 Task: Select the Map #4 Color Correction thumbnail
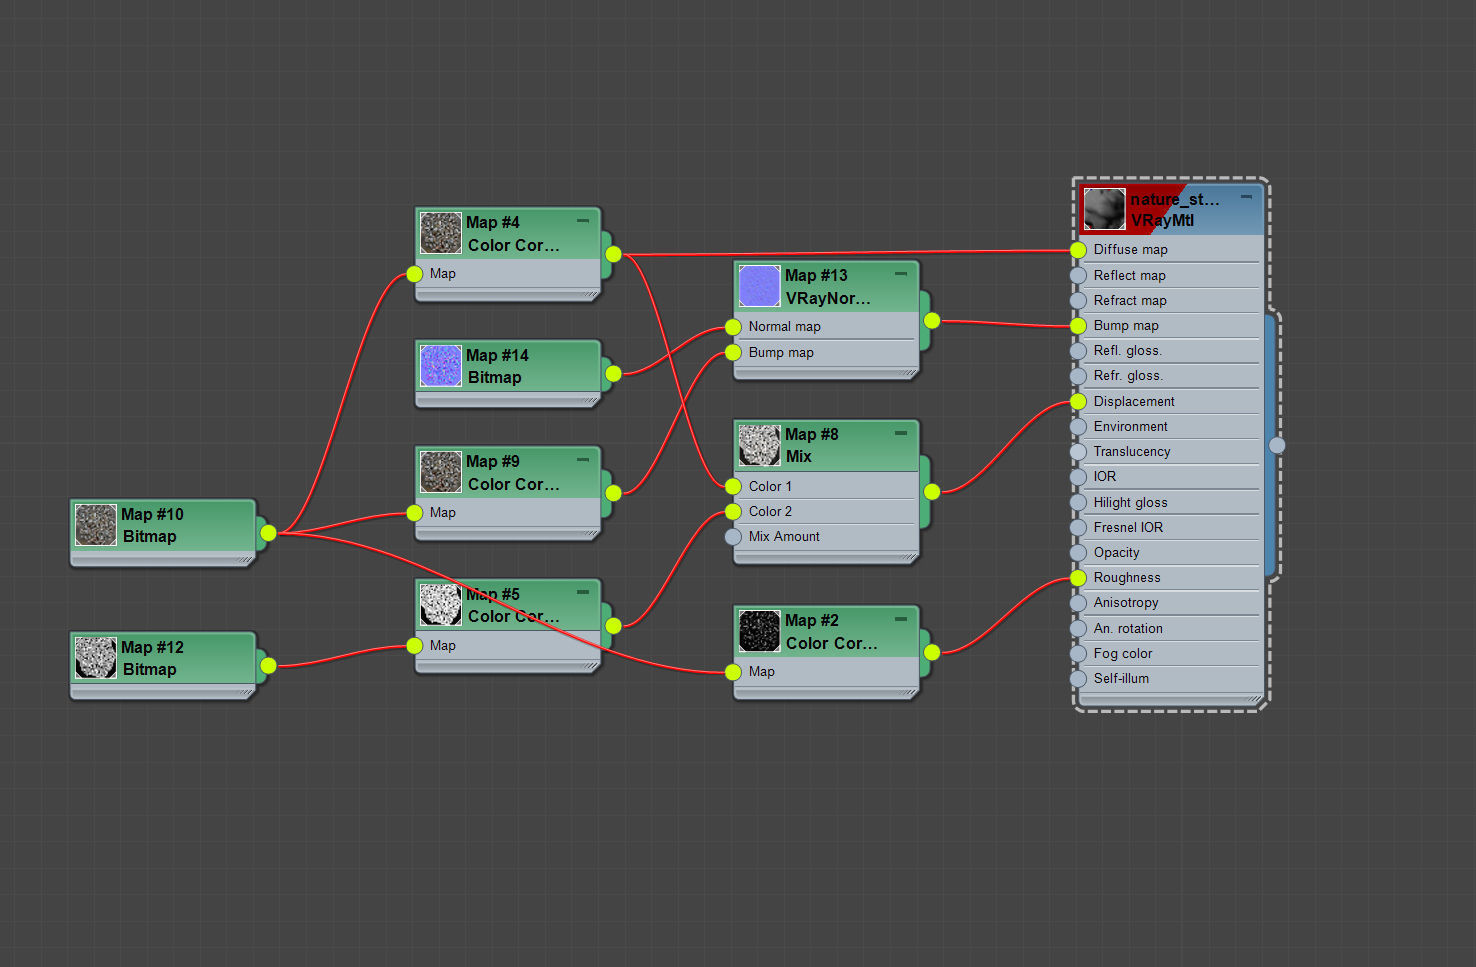440,232
